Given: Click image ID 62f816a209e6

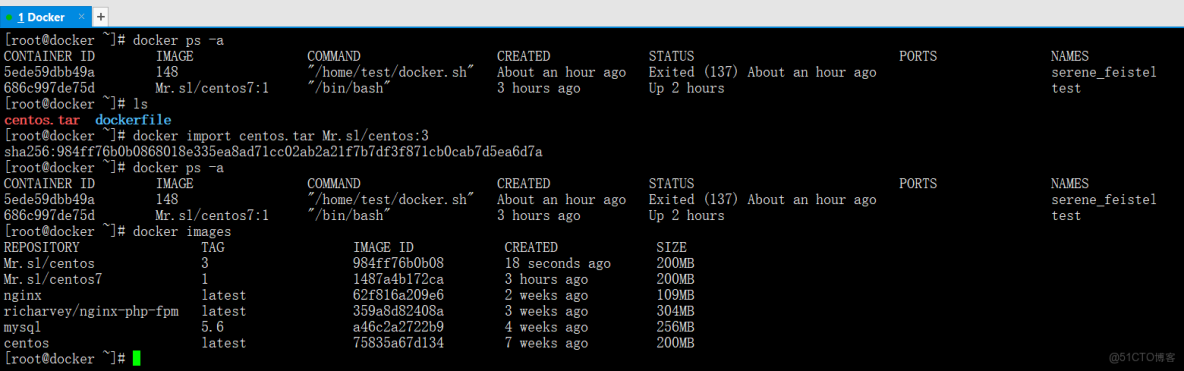Looking at the screenshot, I should (399, 295).
